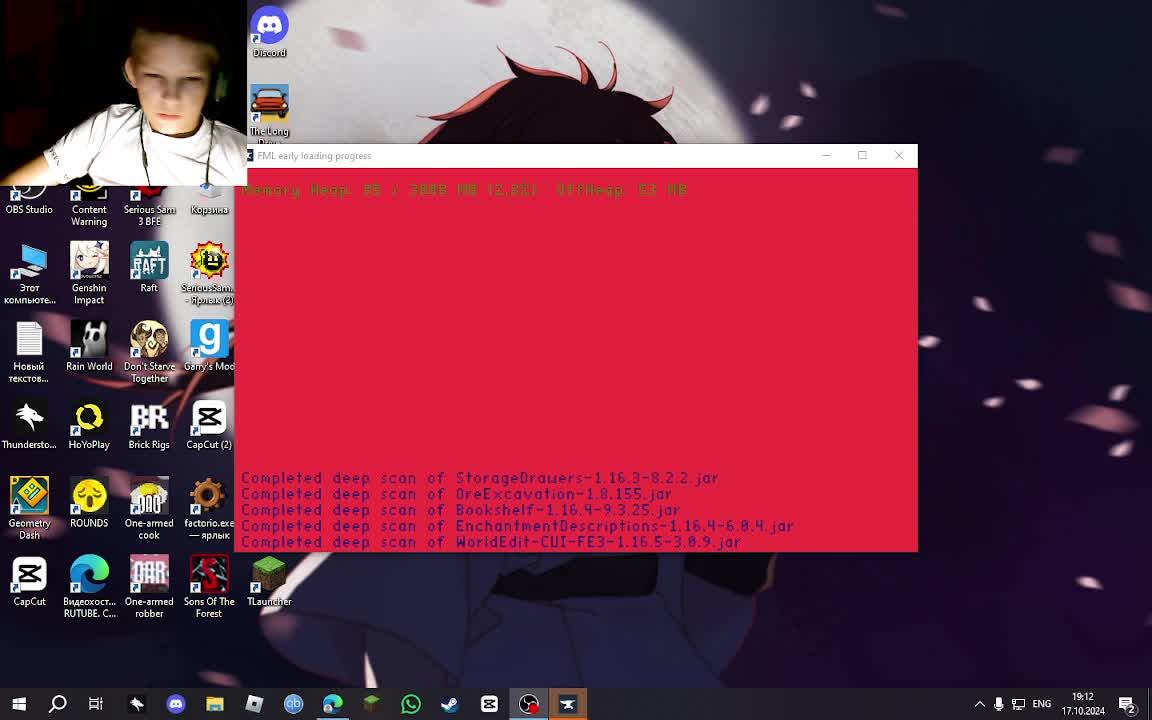Select the One-armed robber desktop icon
Screen dimensions: 1152x720
pyautogui.click(x=149, y=586)
